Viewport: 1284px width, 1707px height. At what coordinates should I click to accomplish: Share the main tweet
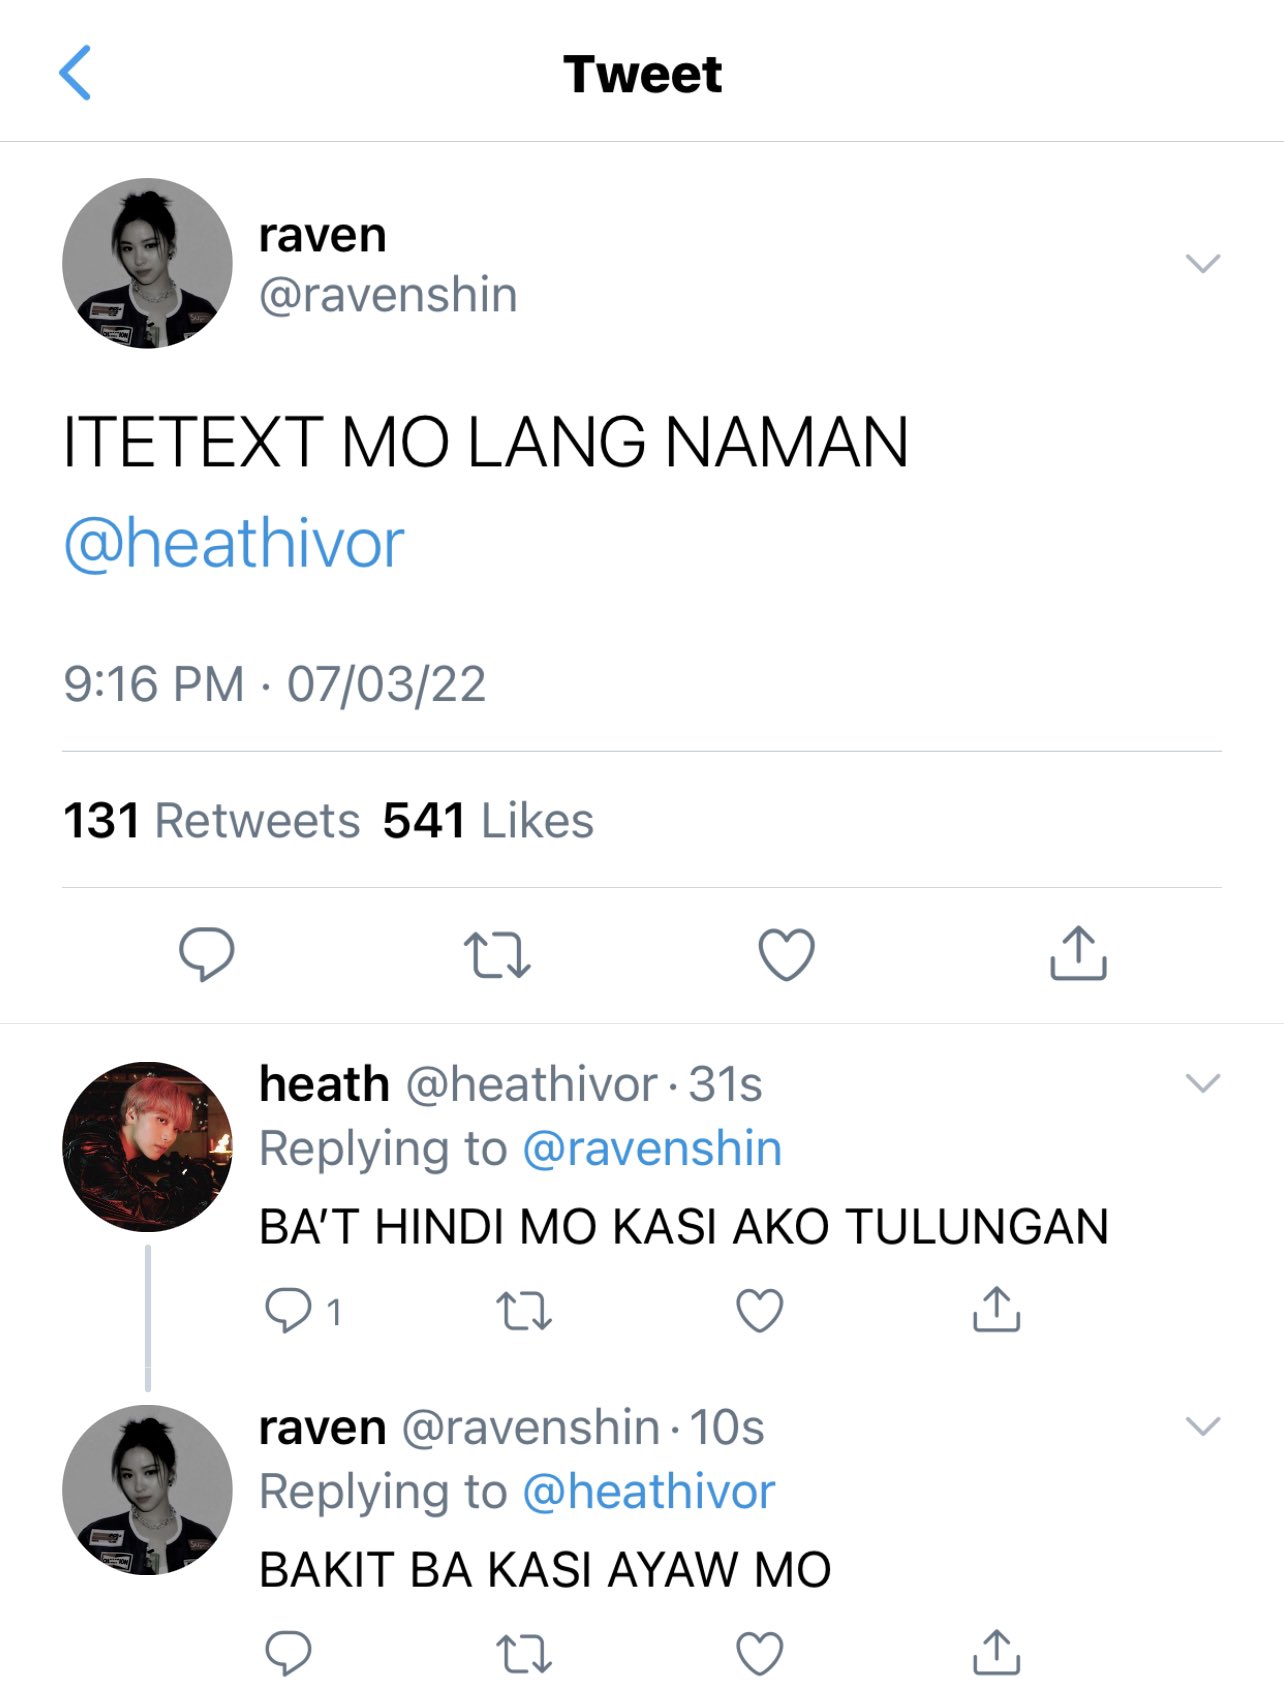click(x=1078, y=952)
